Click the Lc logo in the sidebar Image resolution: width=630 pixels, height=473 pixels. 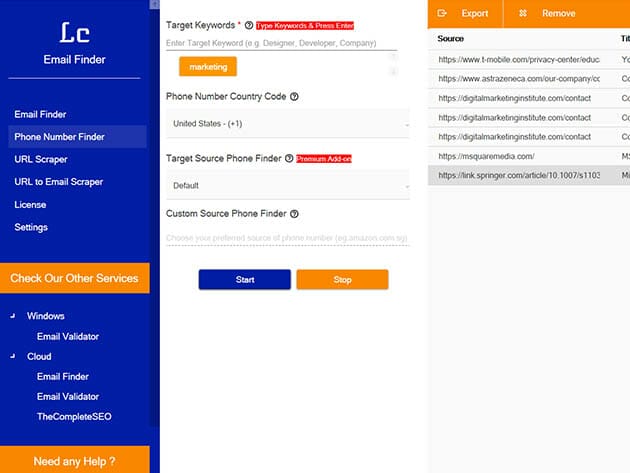tap(74, 35)
